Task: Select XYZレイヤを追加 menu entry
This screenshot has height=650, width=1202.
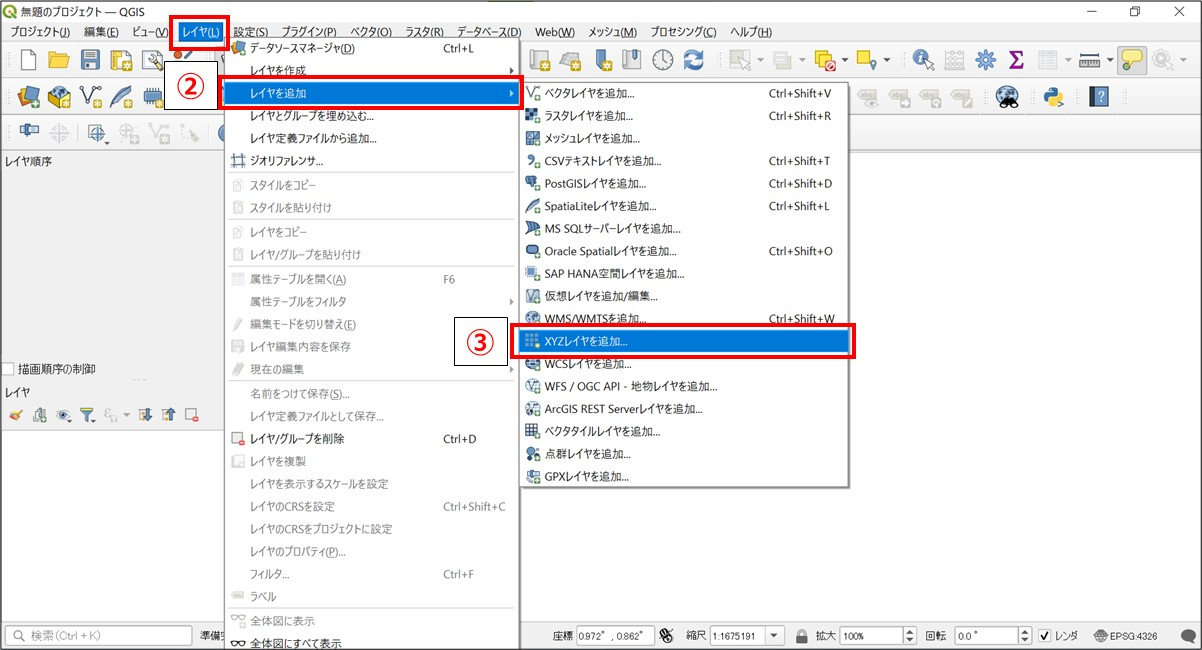Action: tap(684, 341)
